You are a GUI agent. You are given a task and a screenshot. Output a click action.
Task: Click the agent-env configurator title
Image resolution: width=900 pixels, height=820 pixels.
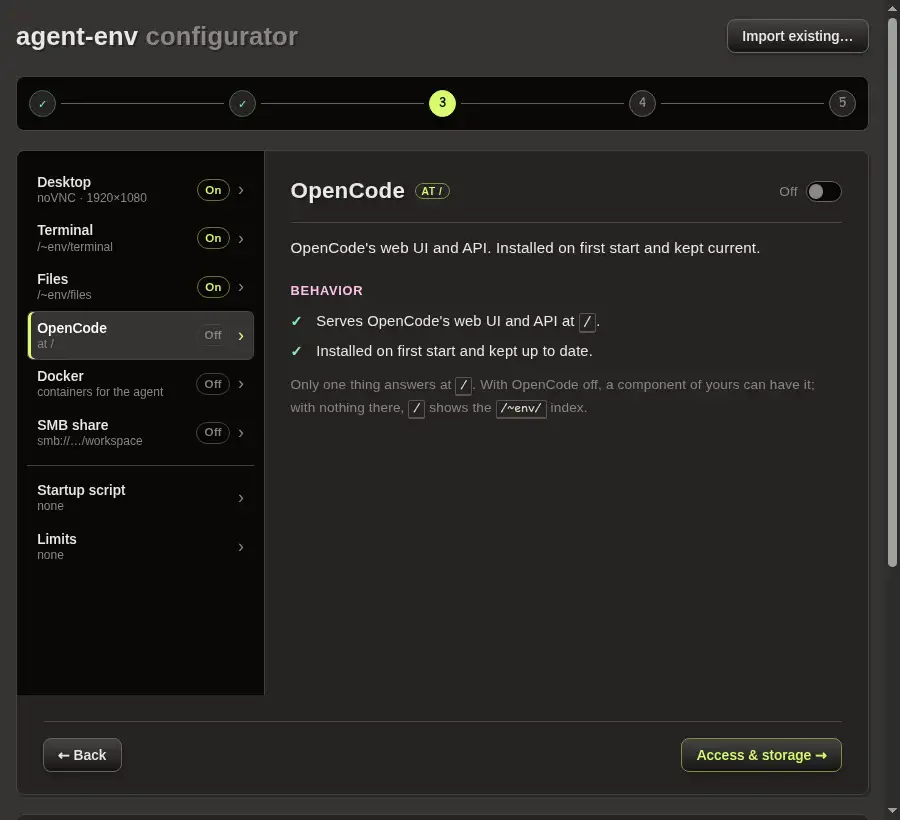pos(157,36)
